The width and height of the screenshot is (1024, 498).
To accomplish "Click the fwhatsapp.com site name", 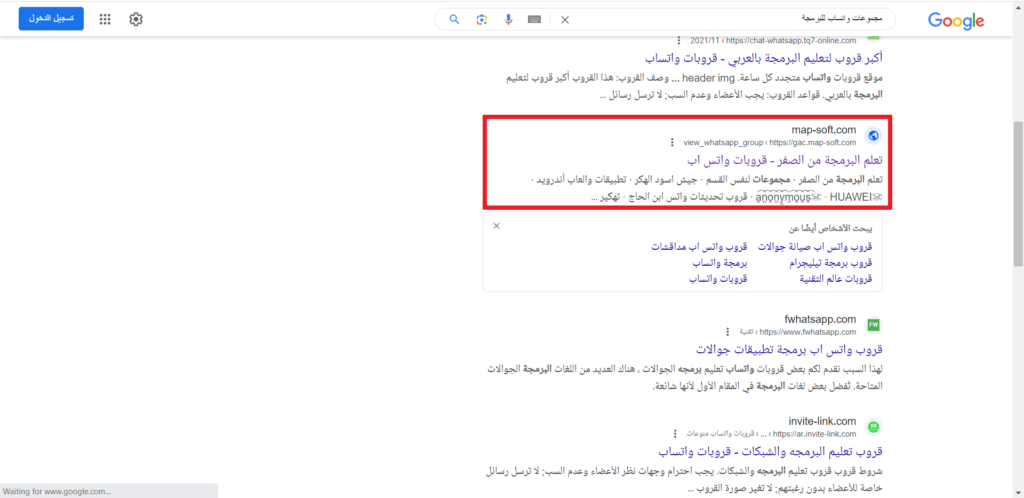I will [820, 319].
